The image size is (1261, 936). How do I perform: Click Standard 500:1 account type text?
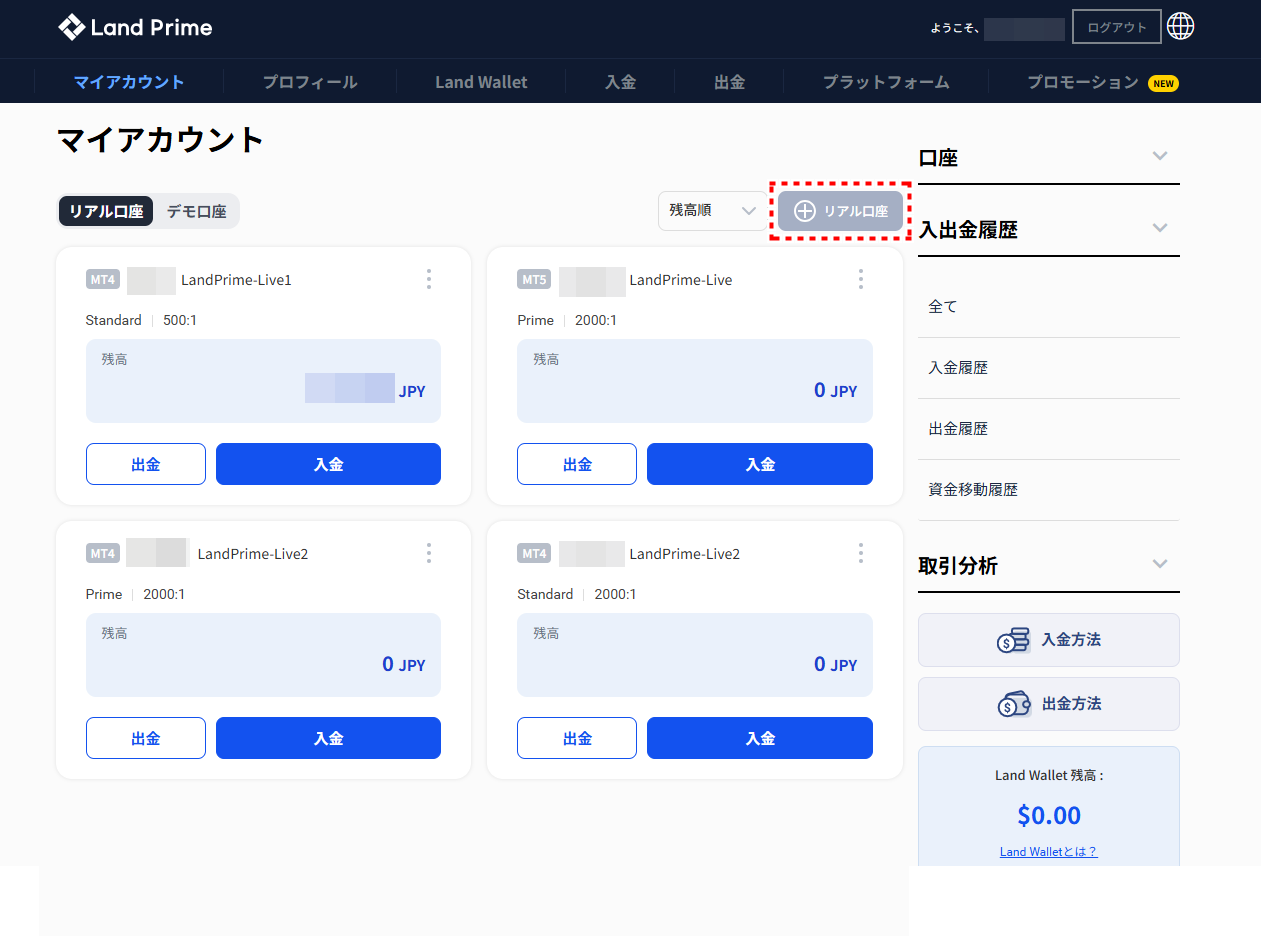(140, 320)
